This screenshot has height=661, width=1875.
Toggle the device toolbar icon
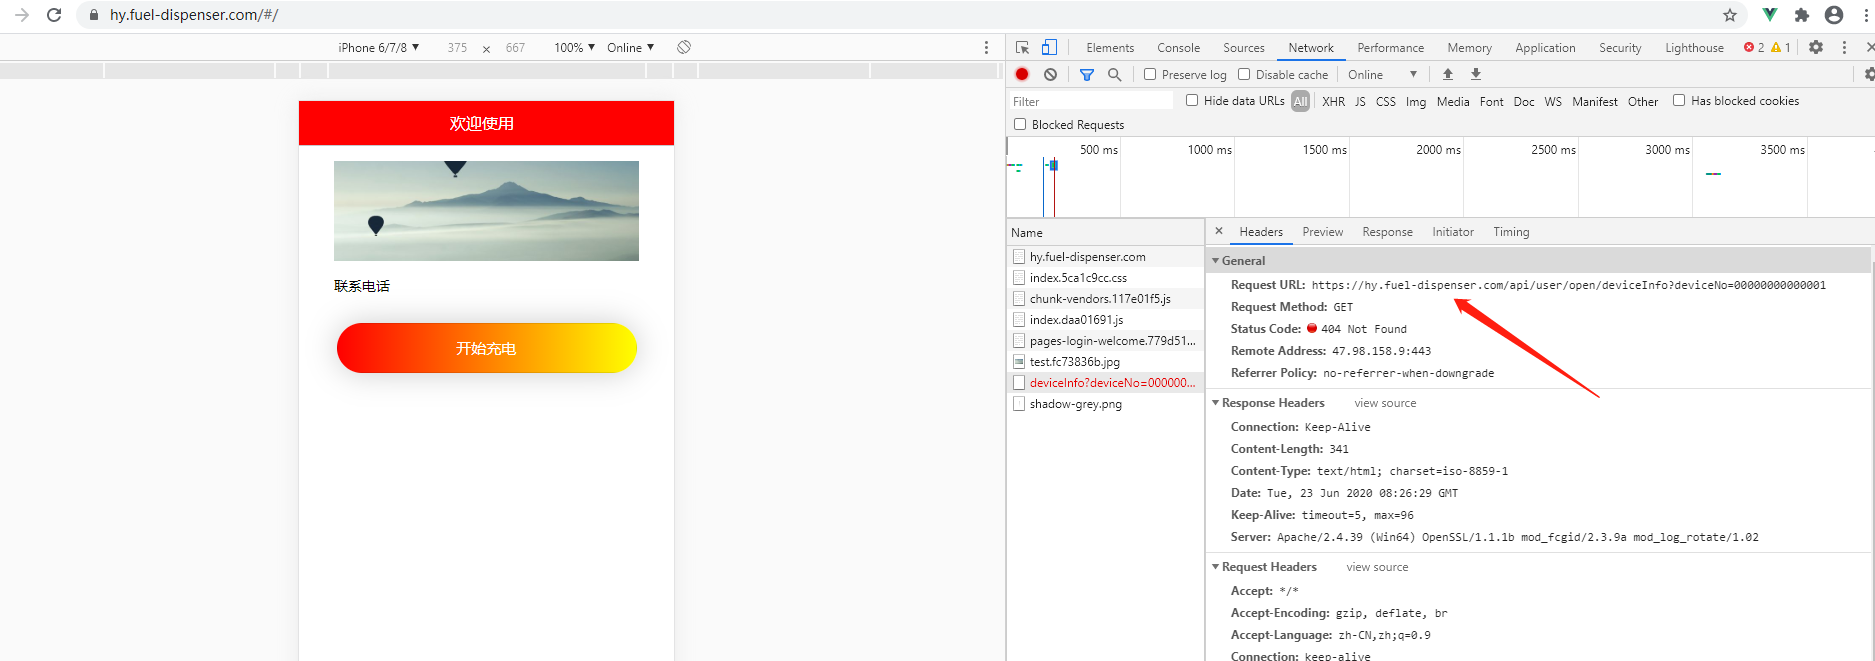coord(1049,47)
